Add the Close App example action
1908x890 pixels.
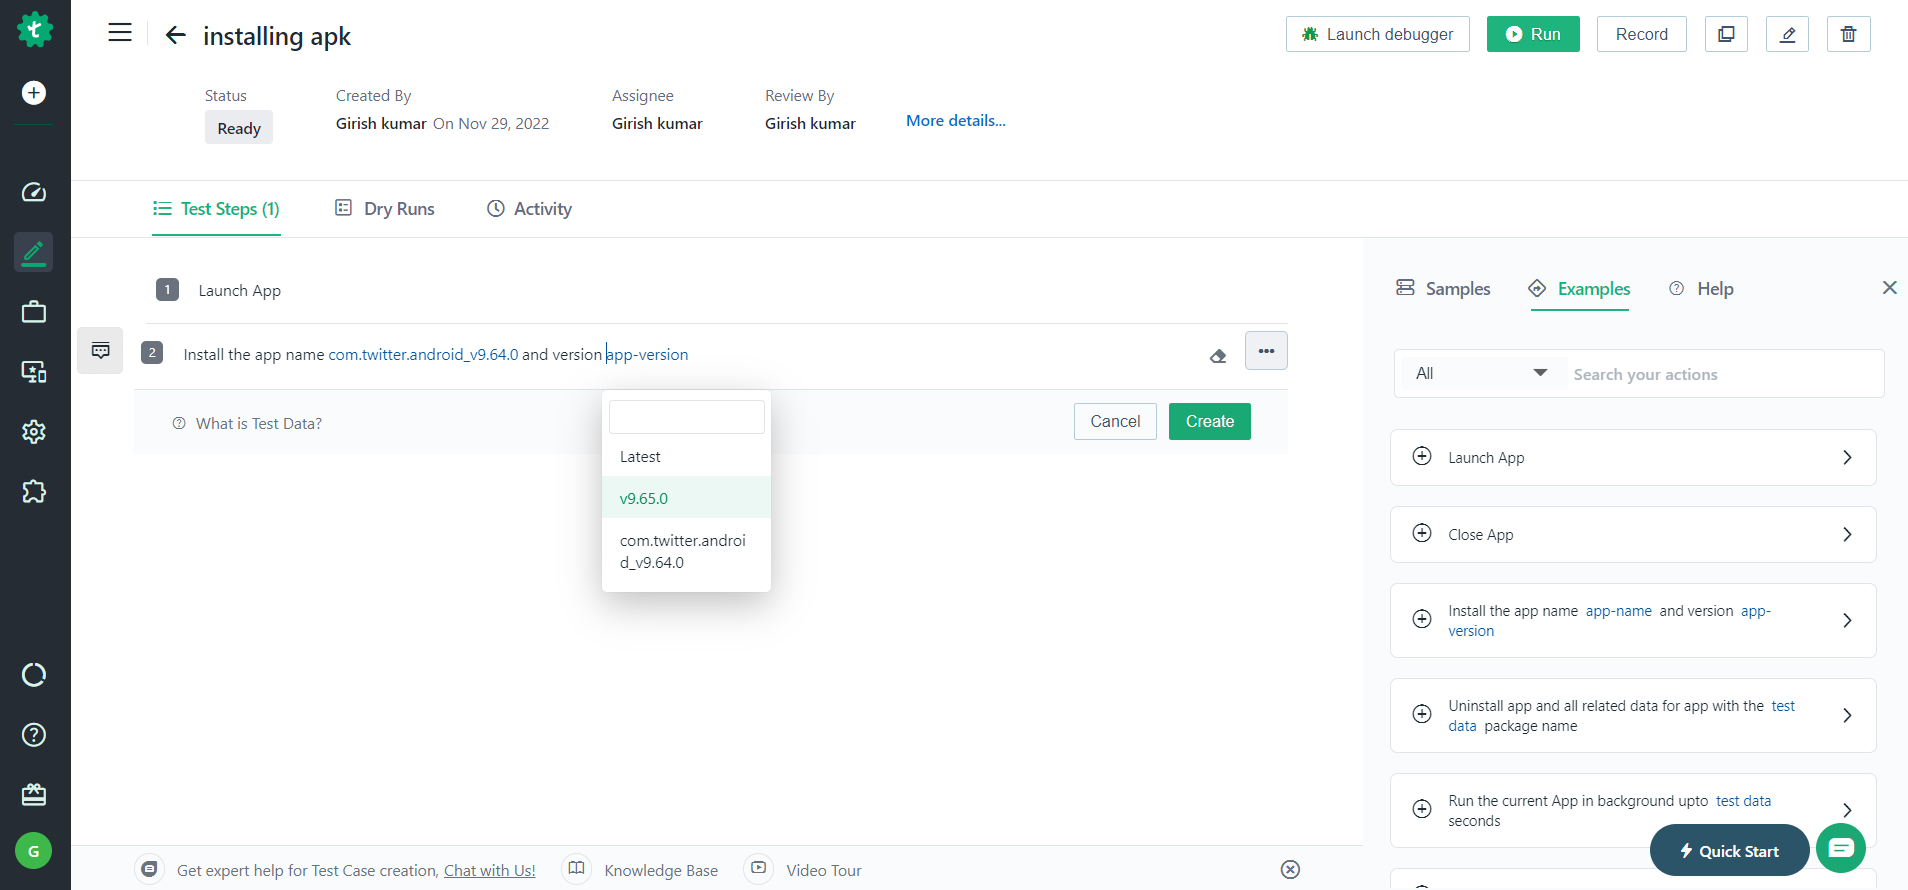1422,534
